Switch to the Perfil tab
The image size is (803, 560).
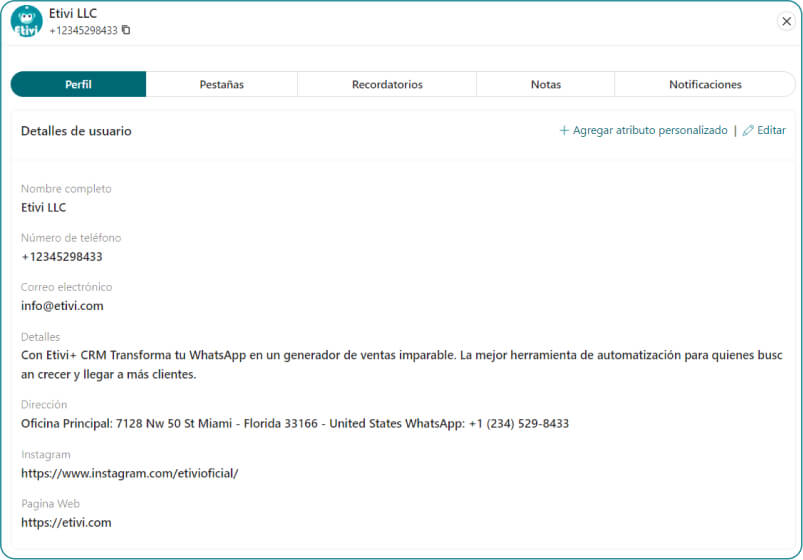point(78,85)
